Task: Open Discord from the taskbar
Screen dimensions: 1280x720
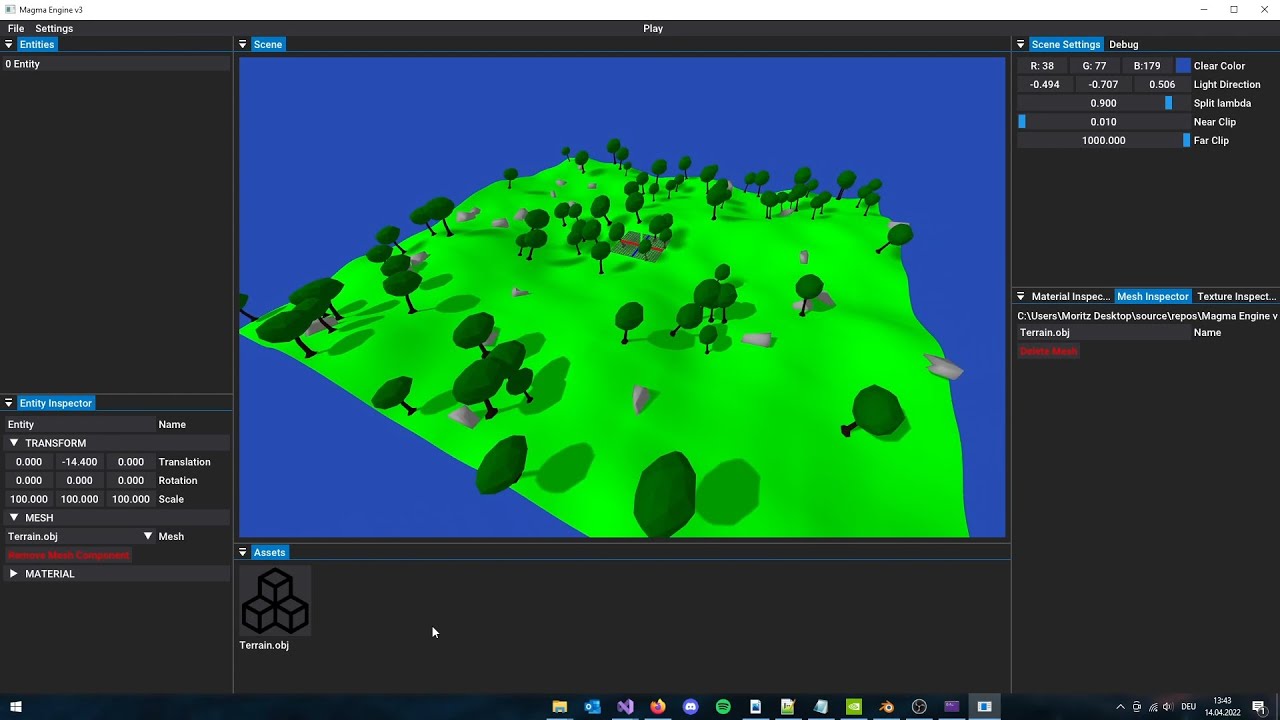Action: [x=690, y=707]
